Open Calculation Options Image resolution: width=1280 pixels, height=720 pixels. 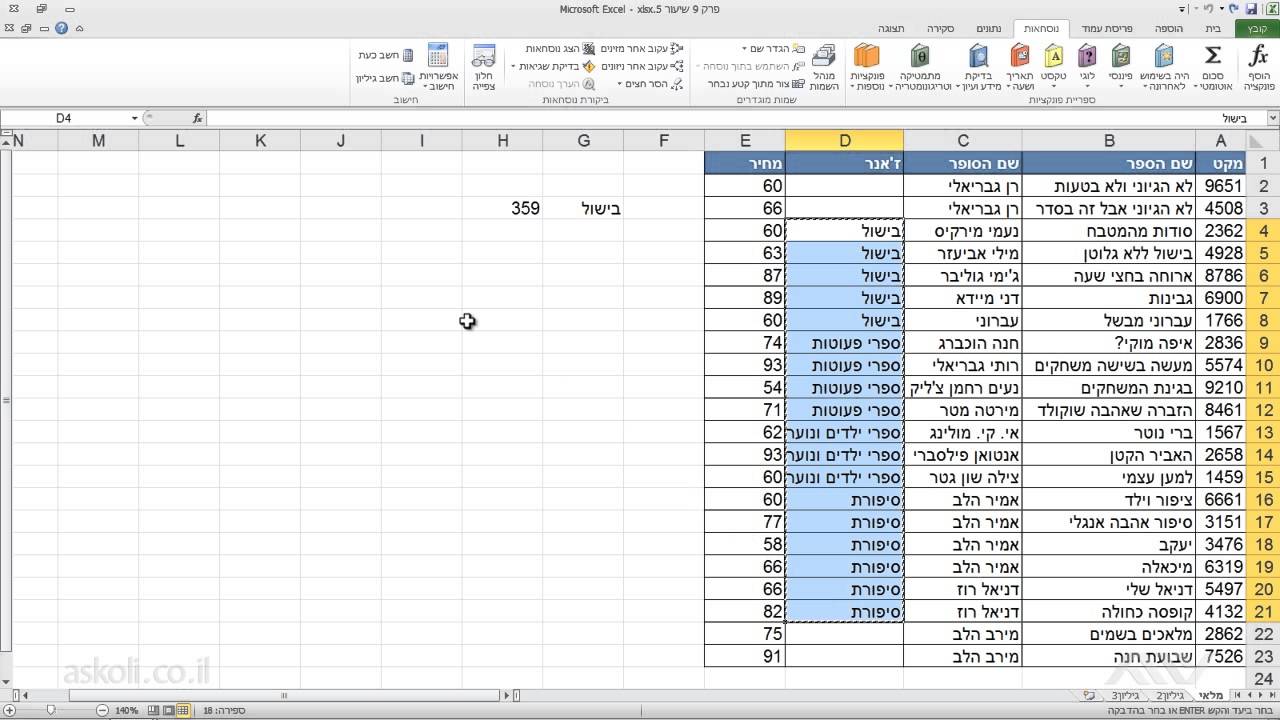[x=438, y=68]
